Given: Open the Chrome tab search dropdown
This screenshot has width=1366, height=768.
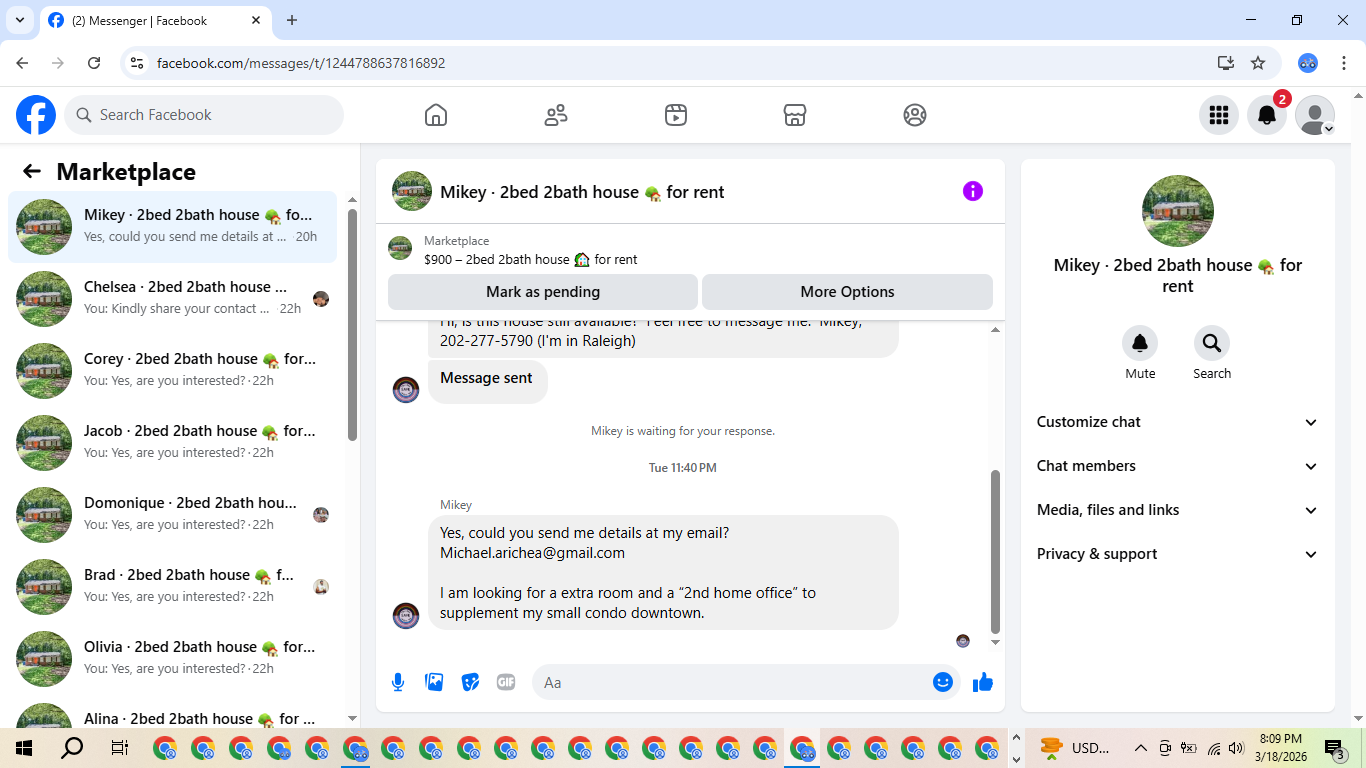Looking at the screenshot, I should point(19,20).
